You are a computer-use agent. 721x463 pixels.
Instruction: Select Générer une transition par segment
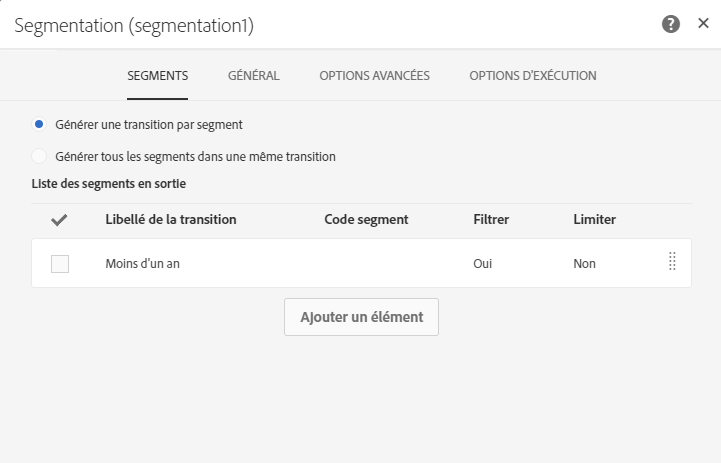pos(39,125)
